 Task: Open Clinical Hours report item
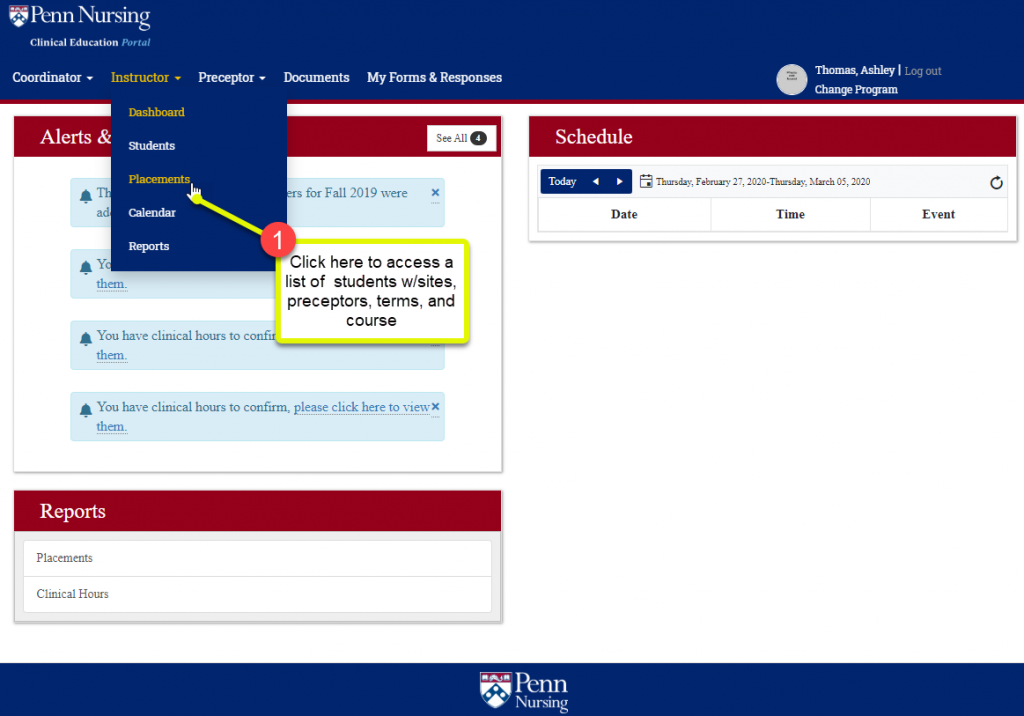coord(73,594)
